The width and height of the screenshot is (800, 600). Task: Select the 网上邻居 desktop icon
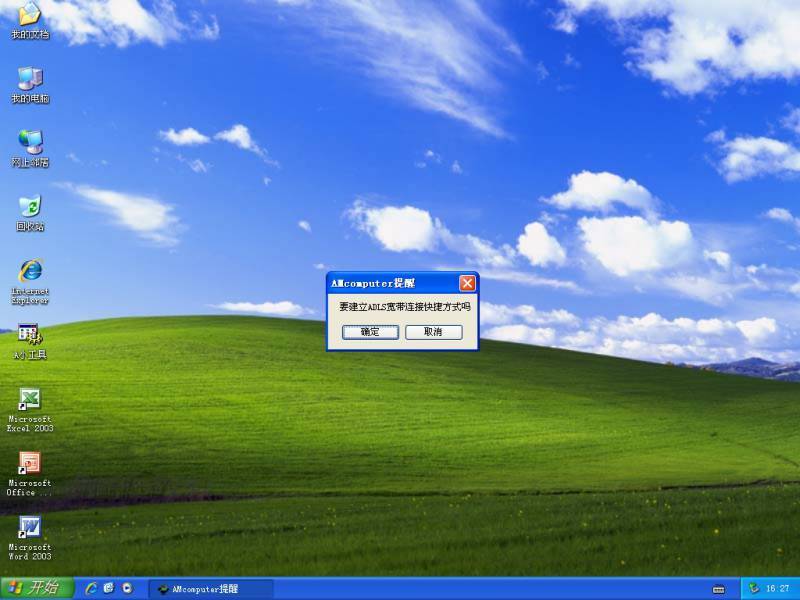30,149
